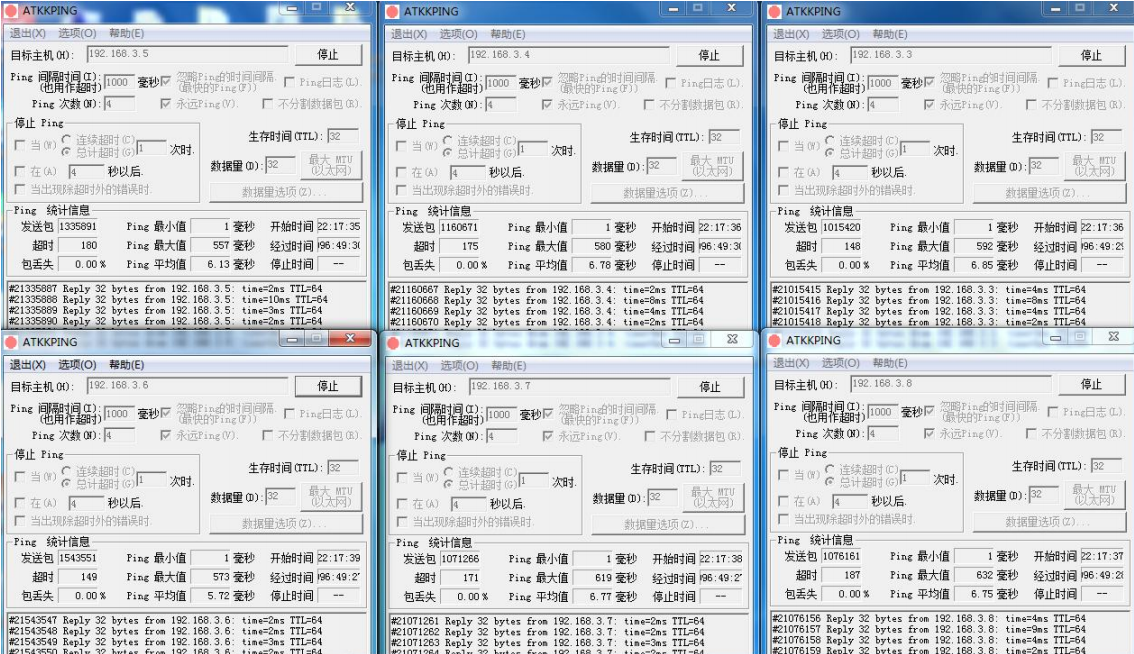Screen dimensions: 1134x654
Task: Click 发送包 value 1335891 in 192.168.3.5 window
Action: click(x=77, y=226)
